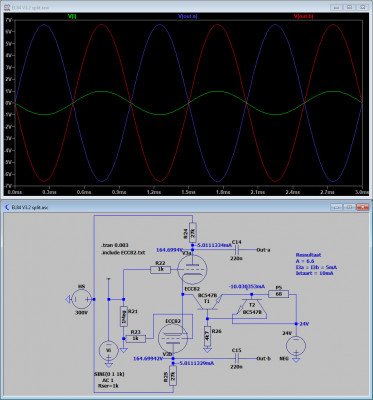Viewport: 373px width, 400px height.
Task: Click the SINE(0 1 1k) source value
Action: point(109,374)
